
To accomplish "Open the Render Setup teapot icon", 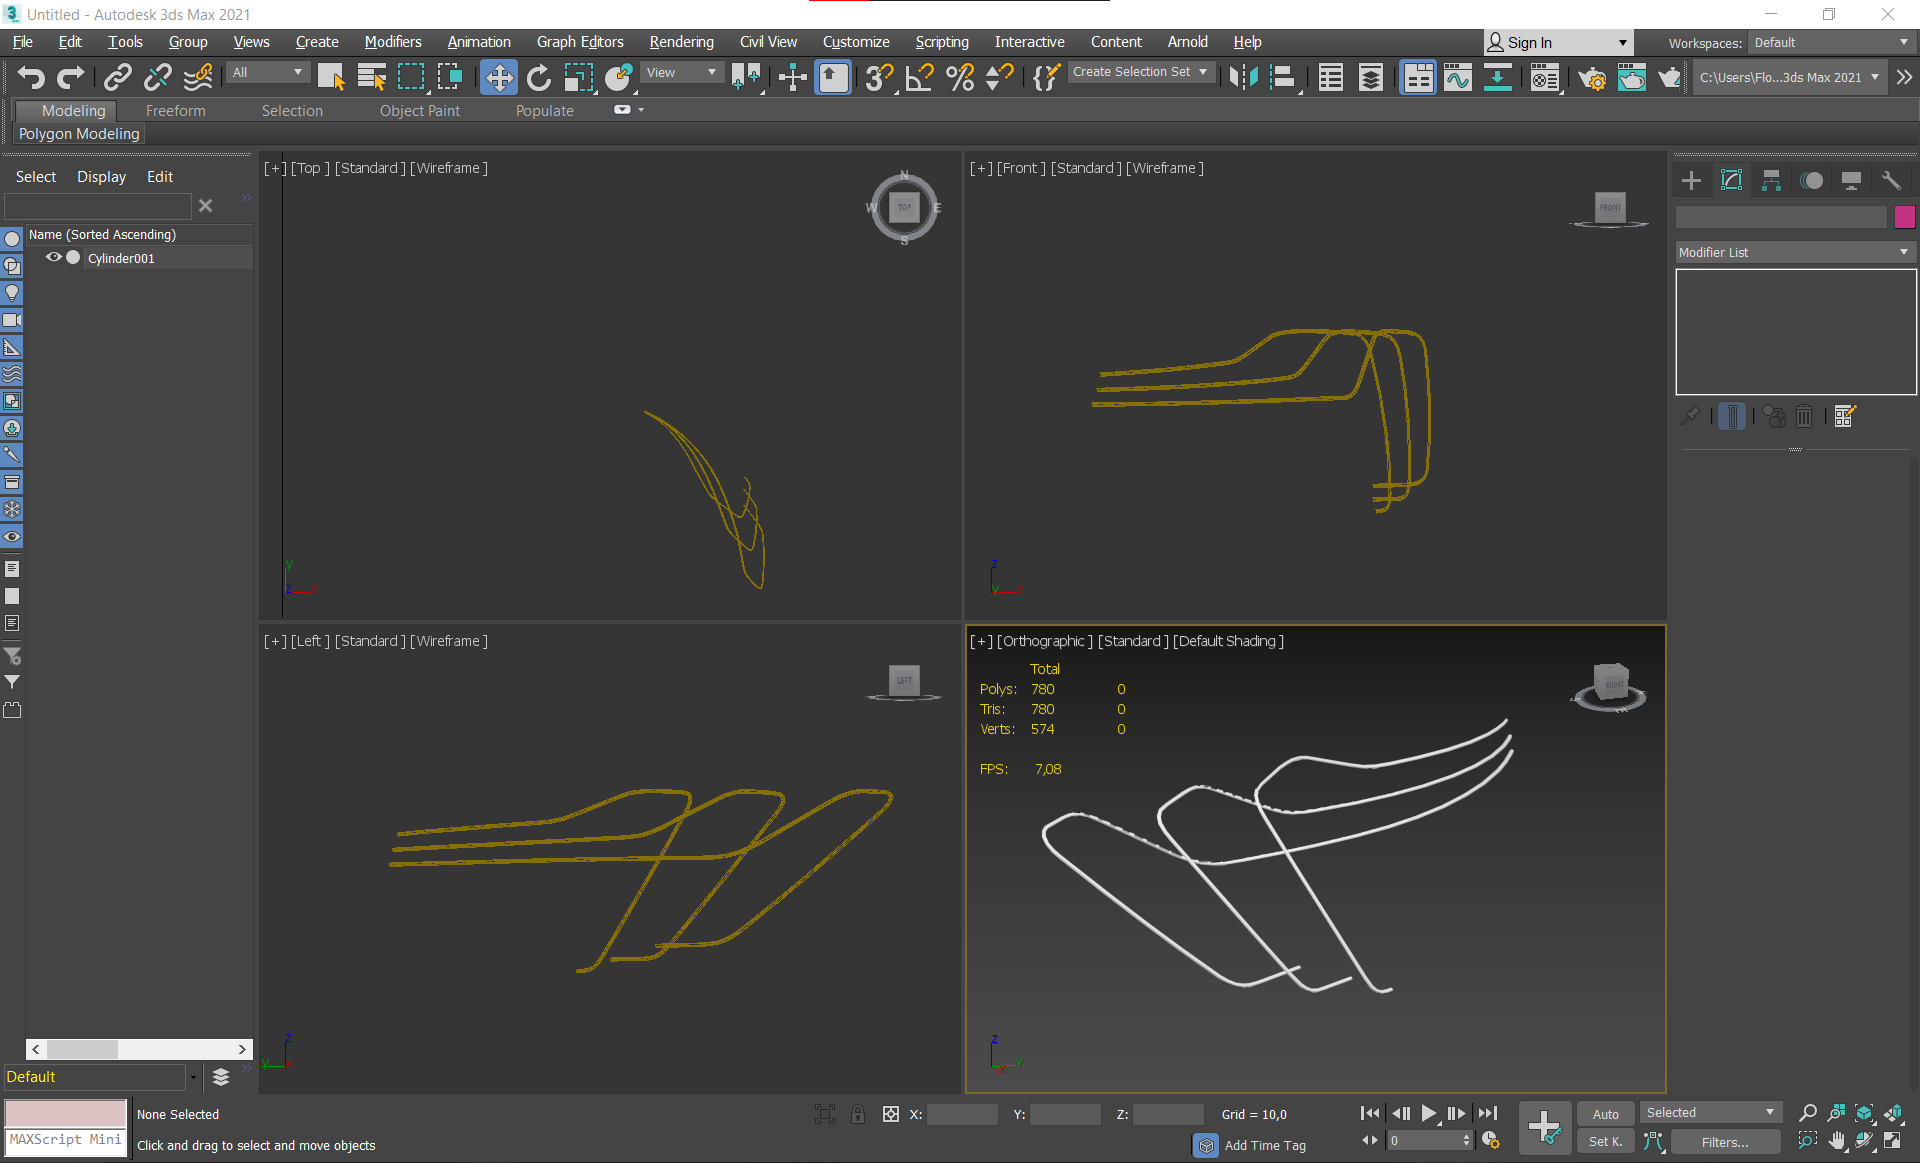I will 1591,77.
